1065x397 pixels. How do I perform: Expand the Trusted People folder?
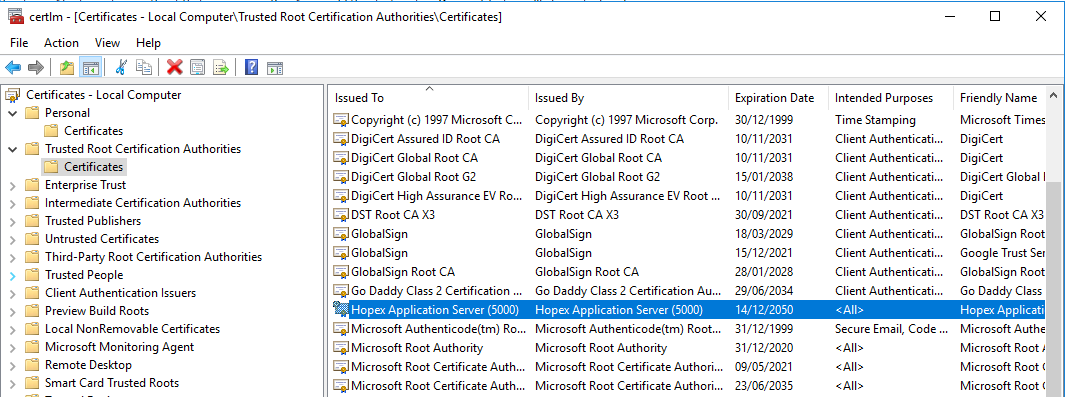click(13, 276)
